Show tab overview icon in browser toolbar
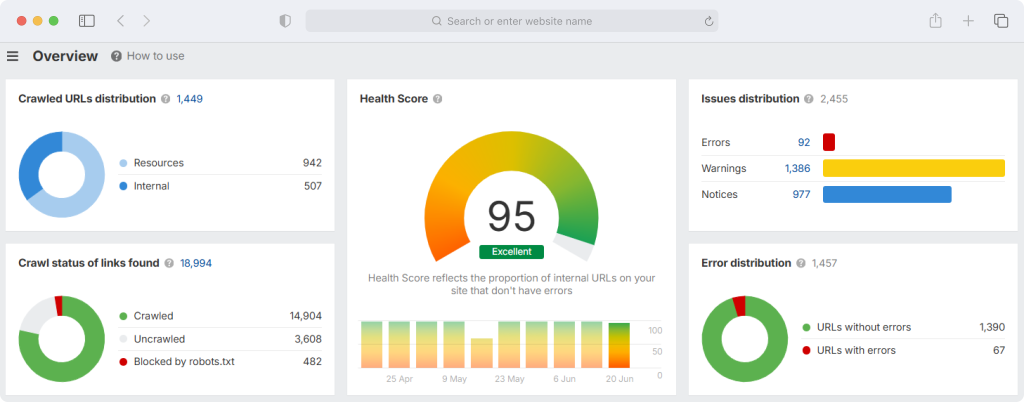The width and height of the screenshot is (1024, 402). pyautogui.click(x=1001, y=21)
